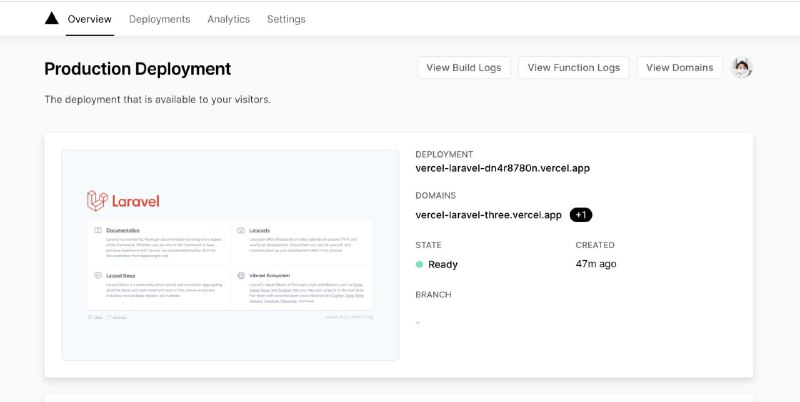The height and width of the screenshot is (402, 800).
Task: Click View Build Logs button
Action: coord(464,67)
